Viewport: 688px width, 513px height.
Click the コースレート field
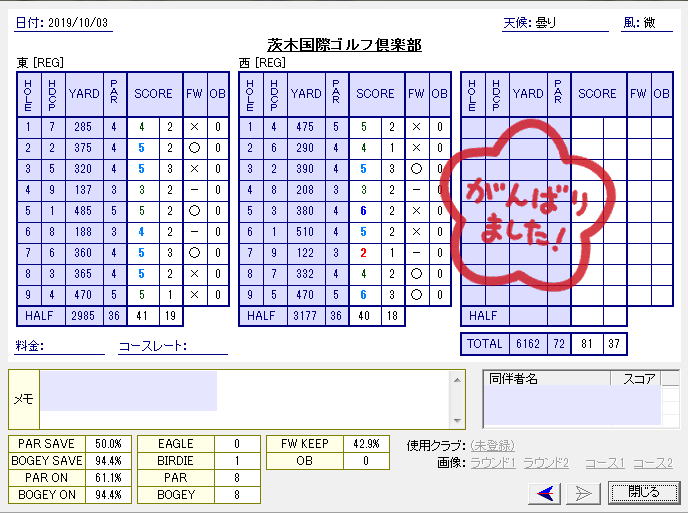[x=173, y=346]
